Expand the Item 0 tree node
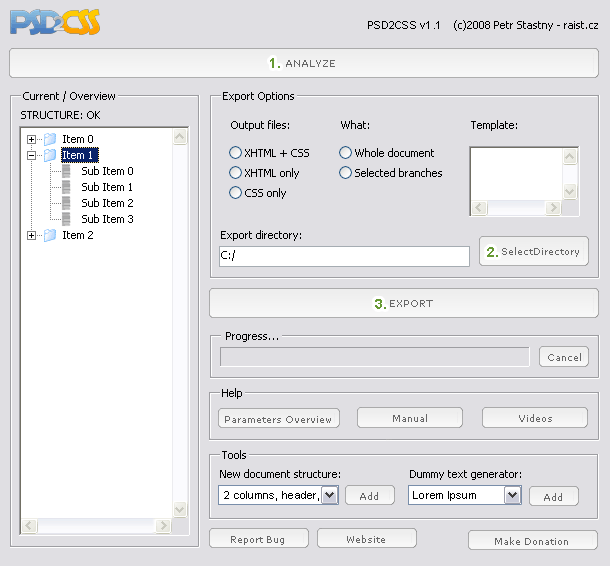 [x=32, y=139]
